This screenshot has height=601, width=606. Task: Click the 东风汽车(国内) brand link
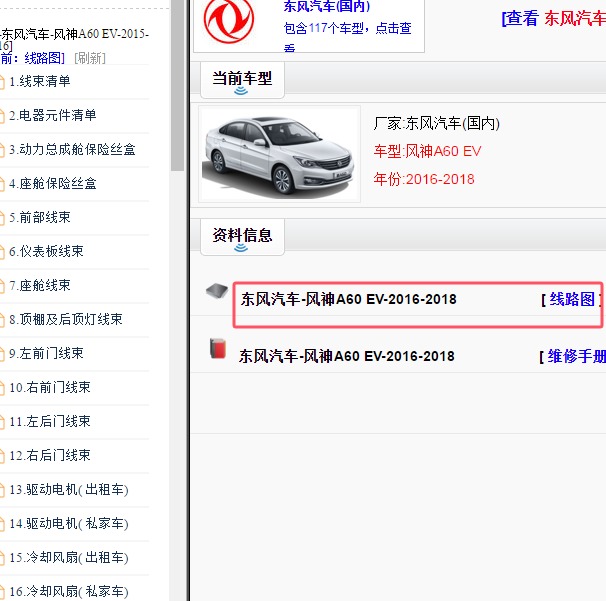coord(327,7)
